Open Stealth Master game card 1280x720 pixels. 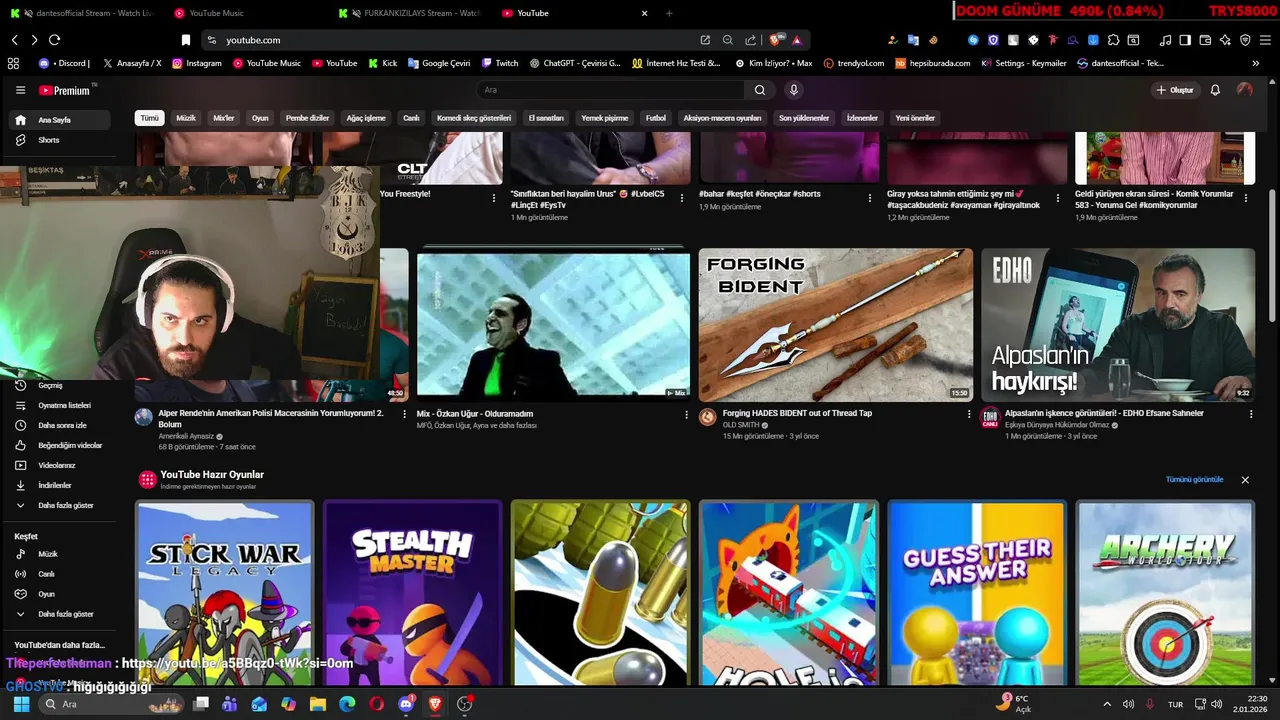click(412, 593)
